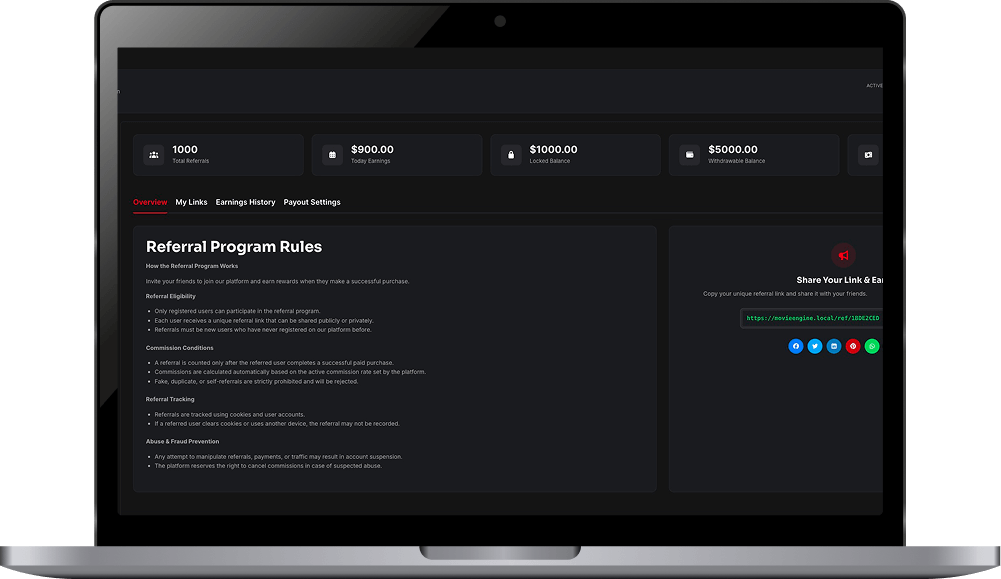Switch to the My Links tab
Viewport: 1001px width, 579px height.
pyautogui.click(x=191, y=202)
